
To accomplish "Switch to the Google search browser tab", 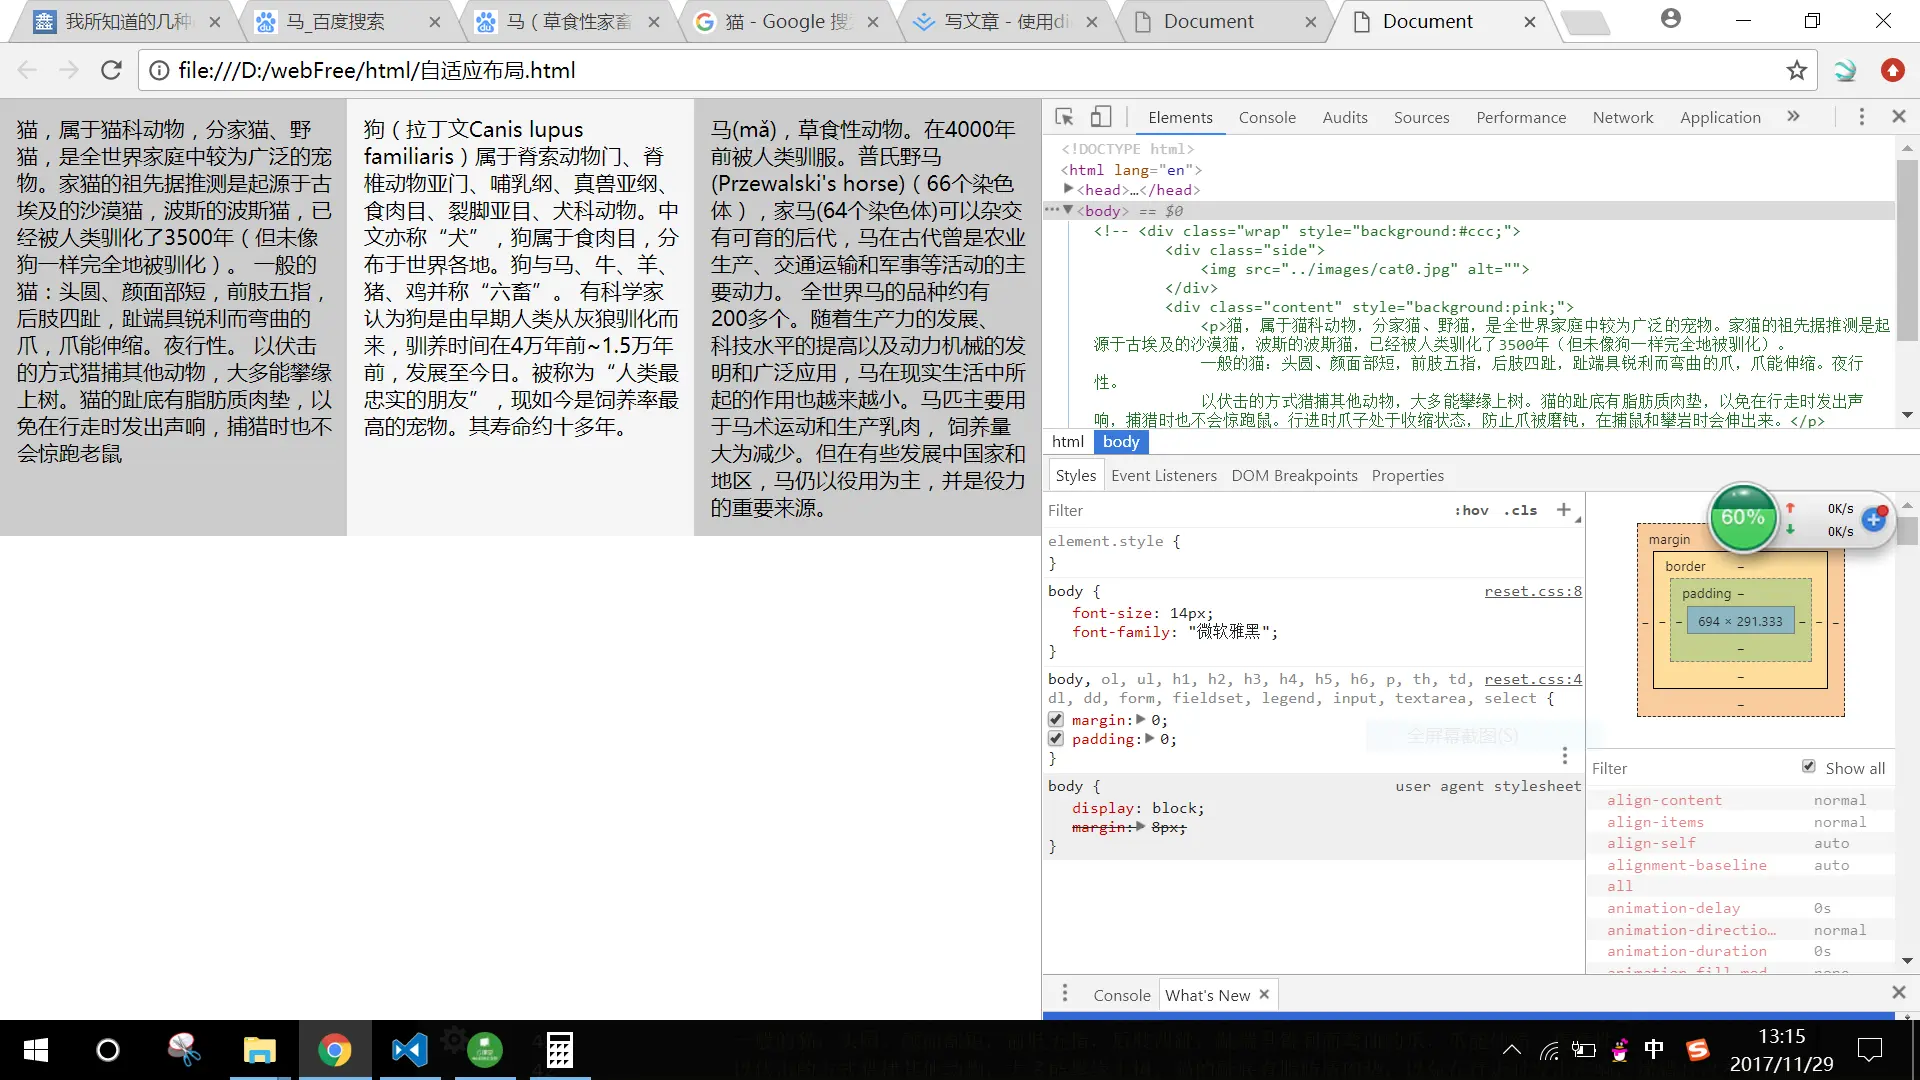I will click(x=786, y=21).
